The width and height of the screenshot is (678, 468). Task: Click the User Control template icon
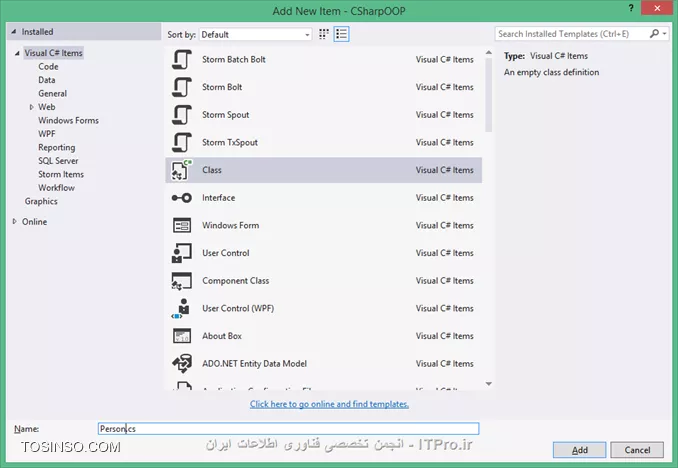(182, 253)
